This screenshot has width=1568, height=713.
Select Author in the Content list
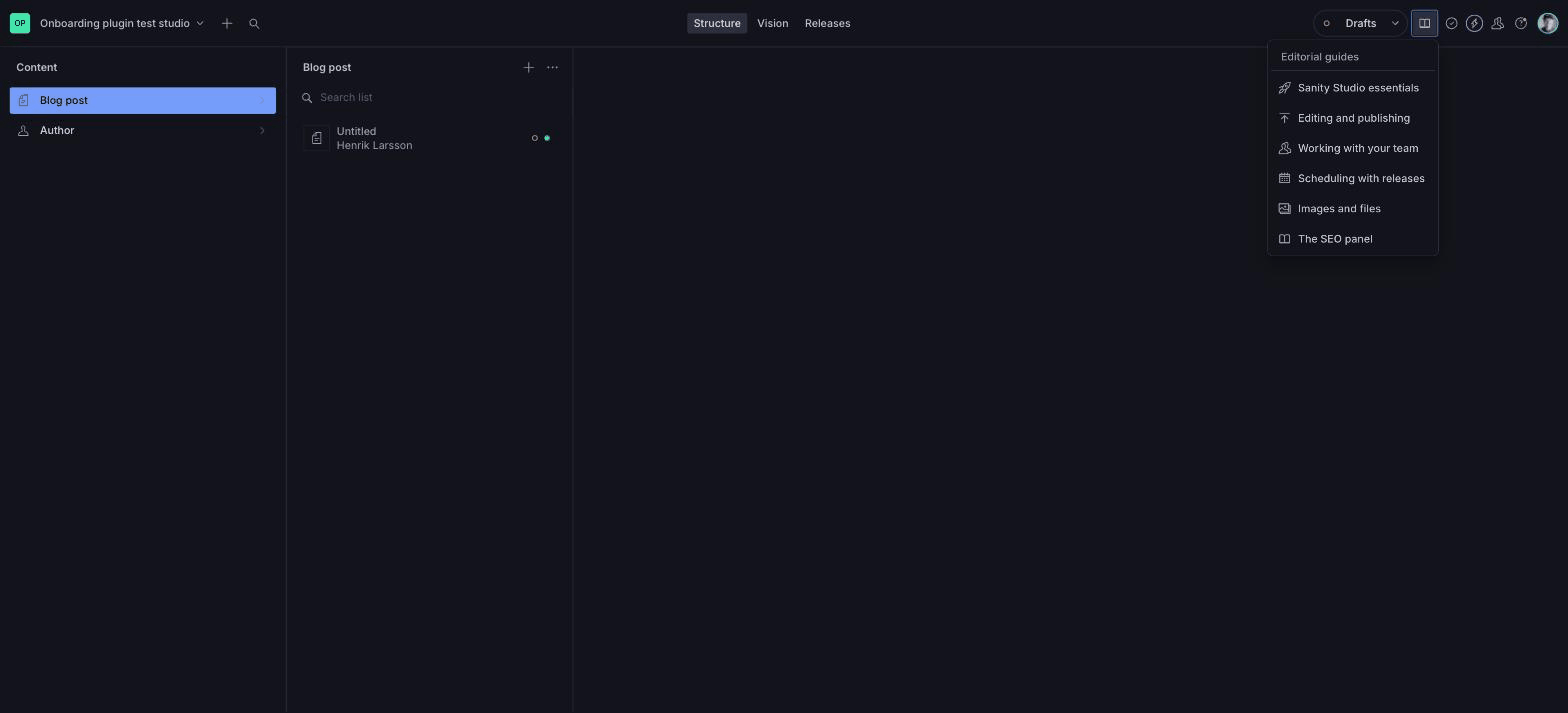point(143,130)
